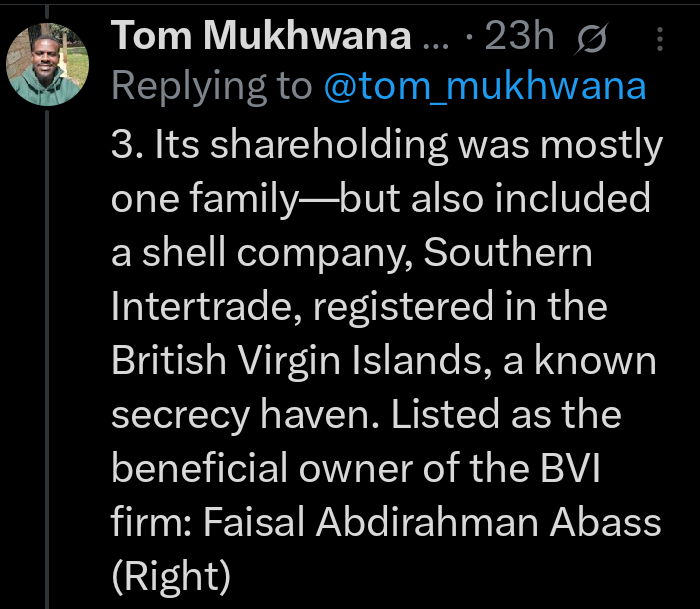
Task: Click the '(Right)' text ending the tweet
Action: click(171, 577)
